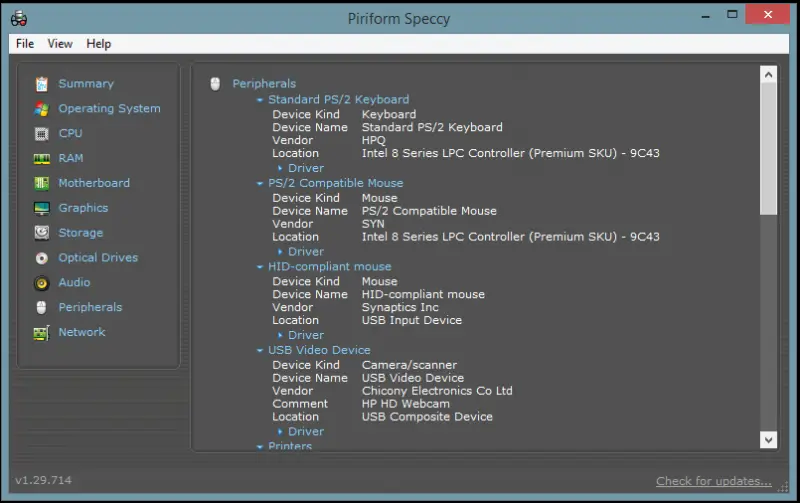The width and height of the screenshot is (800, 503).
Task: Go to the RAM section
Action: (71, 158)
